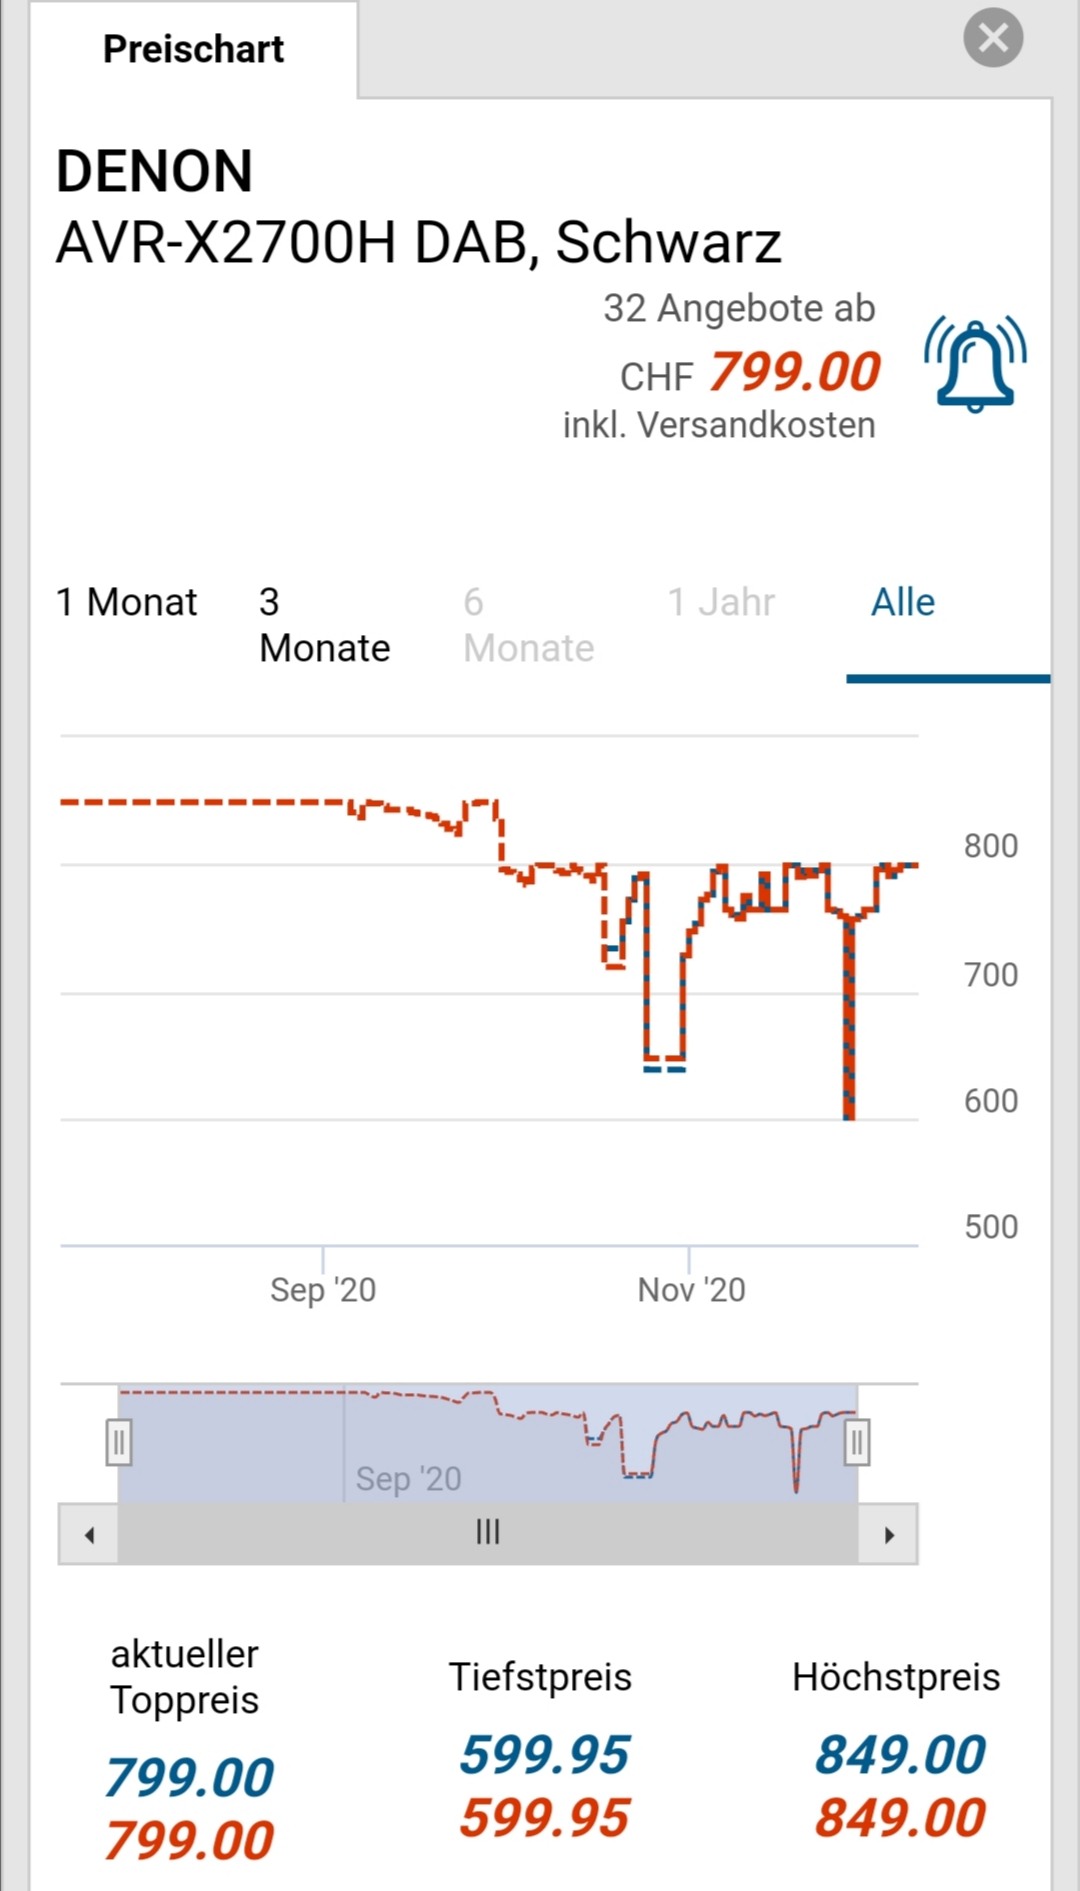Viewport: 1080px width, 1891px height.
Task: Click the Preischart tab header
Action: coord(194,49)
